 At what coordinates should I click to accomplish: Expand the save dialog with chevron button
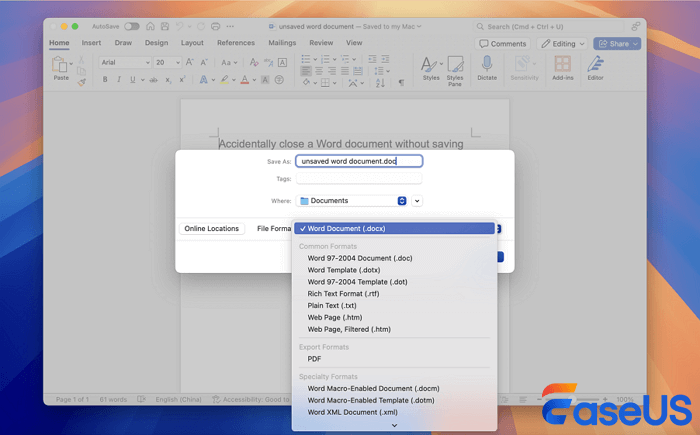[417, 201]
